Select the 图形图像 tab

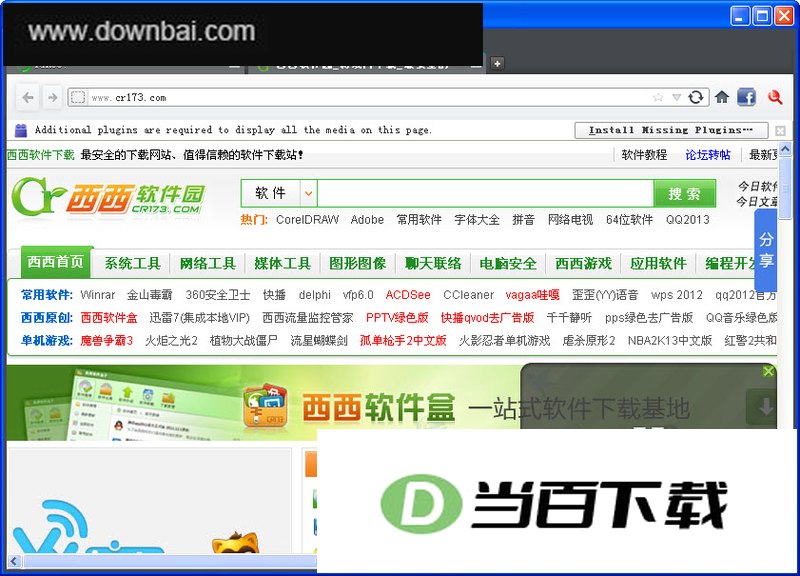[358, 263]
